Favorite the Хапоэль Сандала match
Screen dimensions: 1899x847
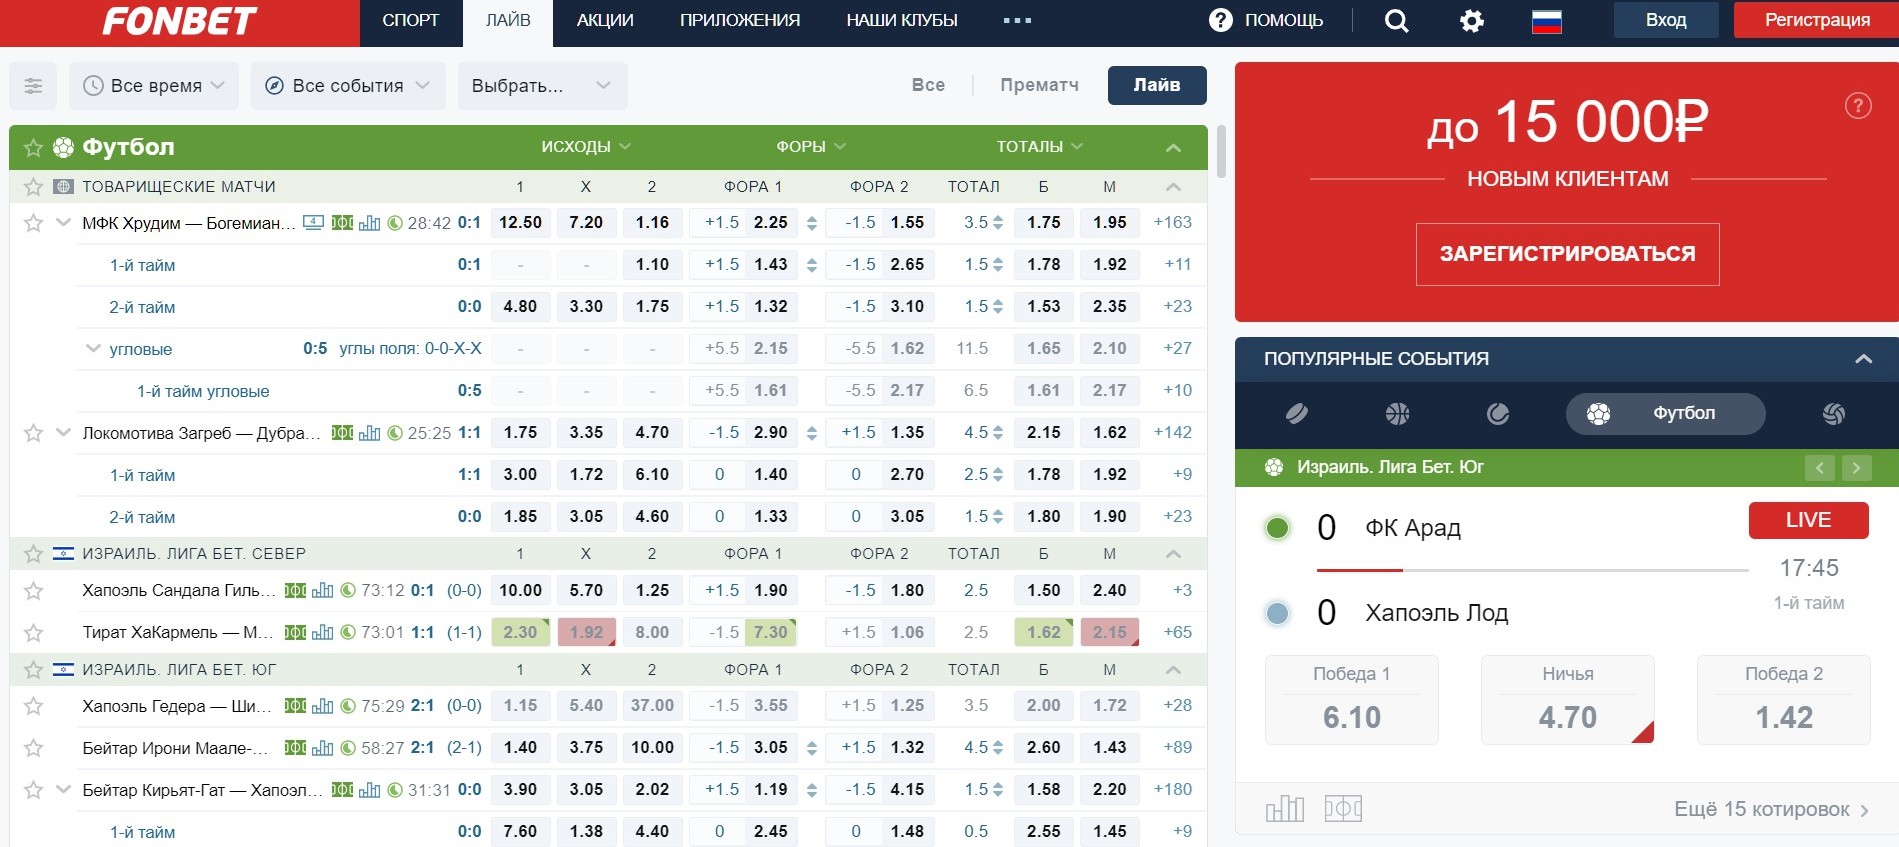tap(33, 590)
